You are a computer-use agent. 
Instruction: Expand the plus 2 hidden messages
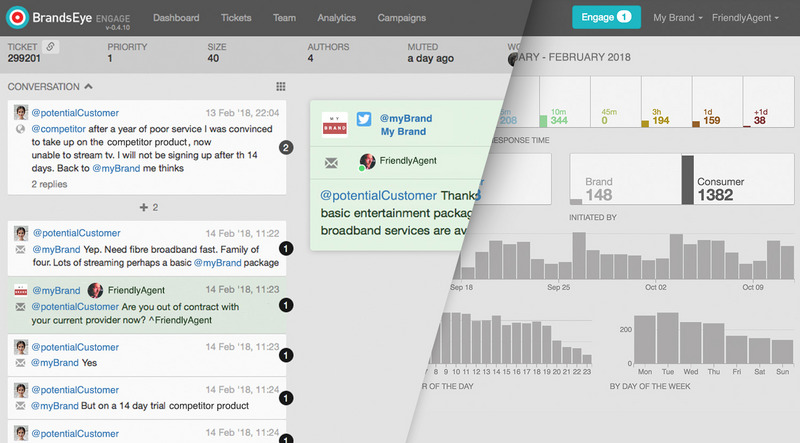[x=148, y=207]
